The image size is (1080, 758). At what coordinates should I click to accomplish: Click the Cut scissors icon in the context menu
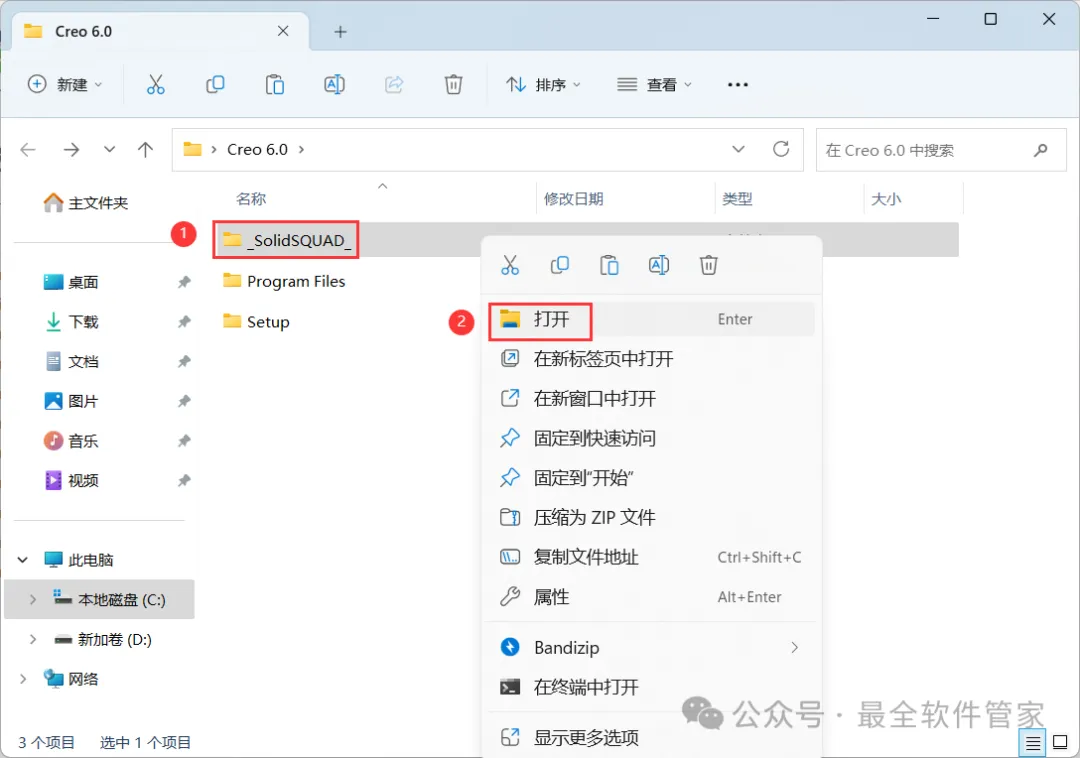coord(510,265)
